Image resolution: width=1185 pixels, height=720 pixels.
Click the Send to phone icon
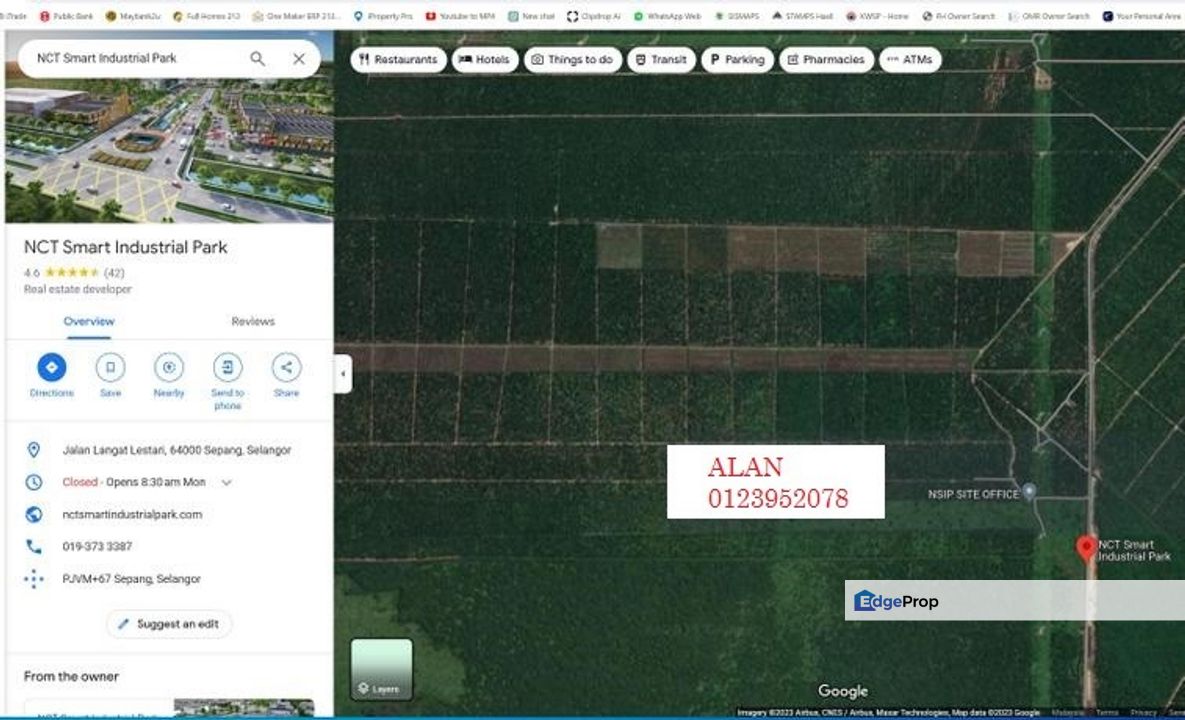click(x=227, y=368)
